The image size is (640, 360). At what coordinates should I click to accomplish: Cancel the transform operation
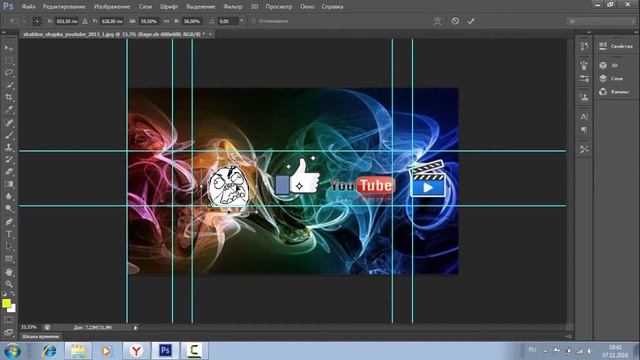tap(455, 21)
